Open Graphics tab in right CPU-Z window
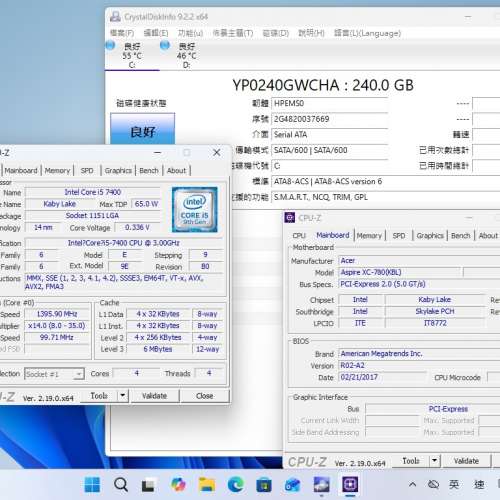This screenshot has height=500, width=500. [430, 235]
